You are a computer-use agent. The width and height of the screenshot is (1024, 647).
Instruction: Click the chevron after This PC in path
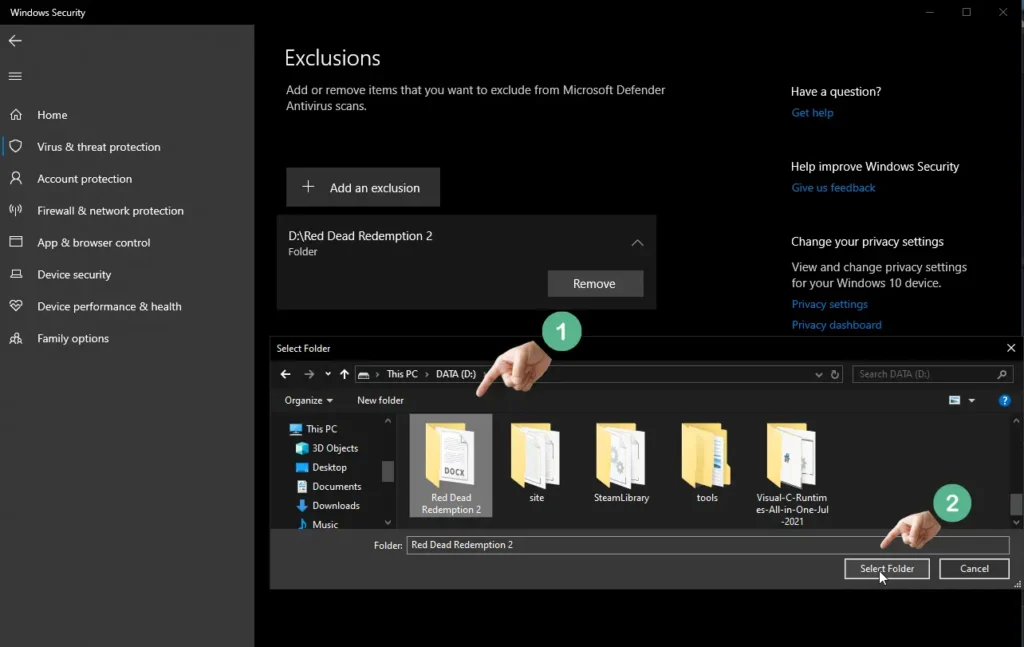point(427,374)
